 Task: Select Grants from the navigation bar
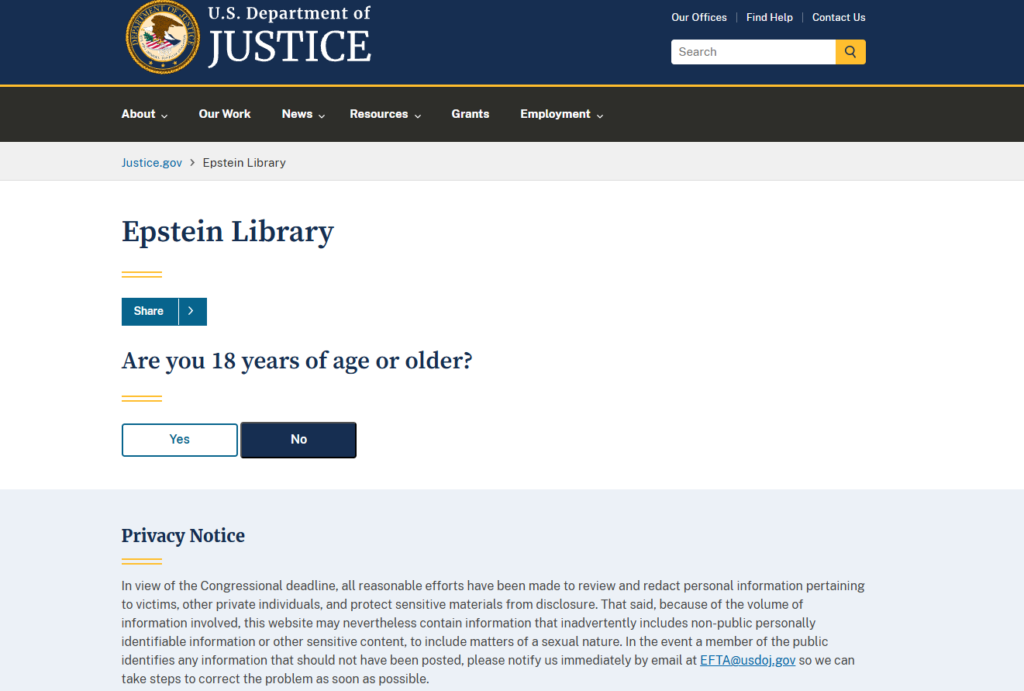(x=470, y=114)
